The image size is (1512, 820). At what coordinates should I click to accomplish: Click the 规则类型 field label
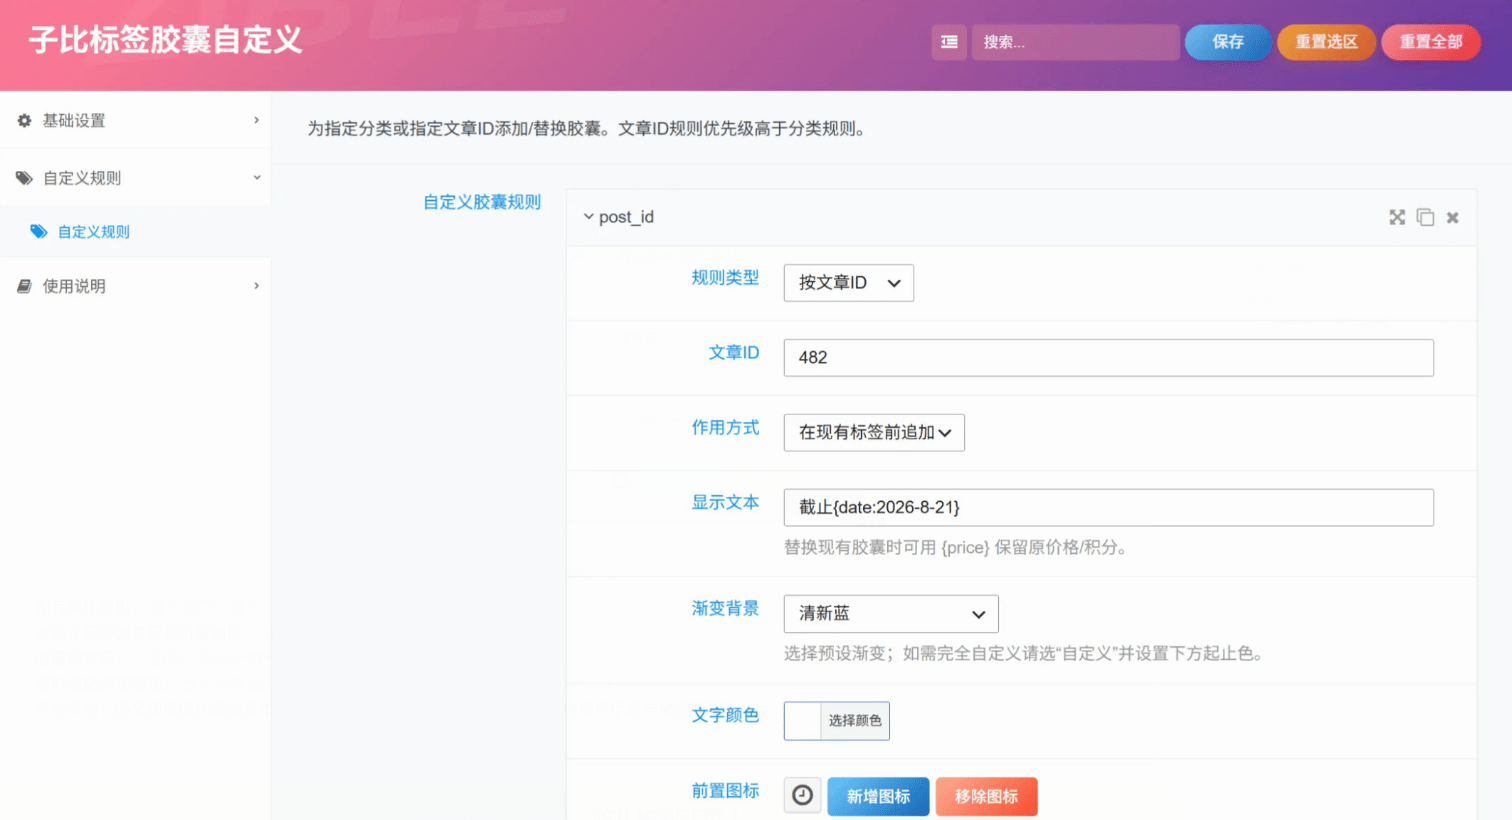[x=725, y=278]
